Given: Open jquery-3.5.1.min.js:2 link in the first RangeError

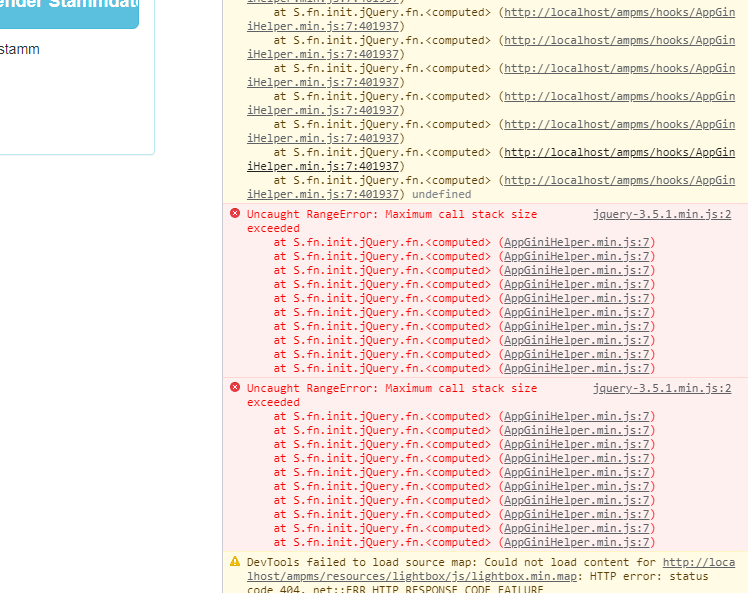Looking at the screenshot, I should pos(662,214).
